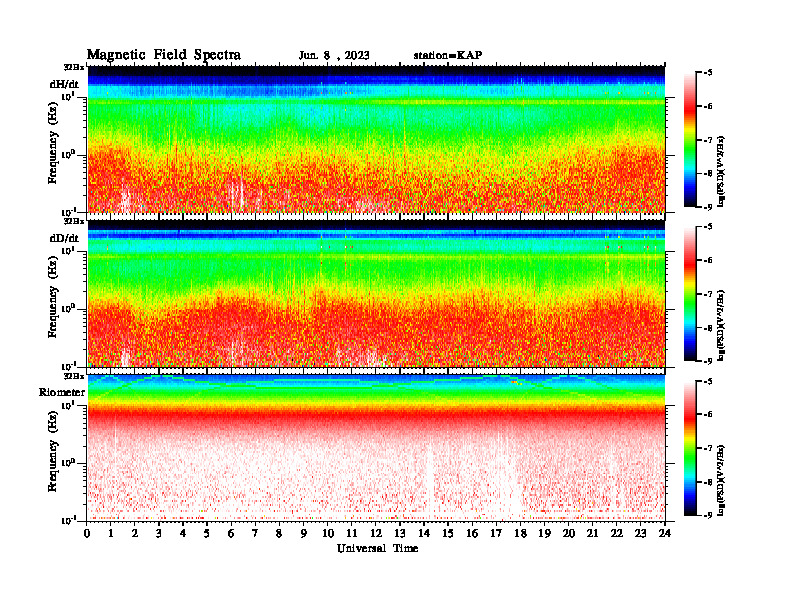Click the dH/dt panel label
Screen dimensions: 792x612
64,84
